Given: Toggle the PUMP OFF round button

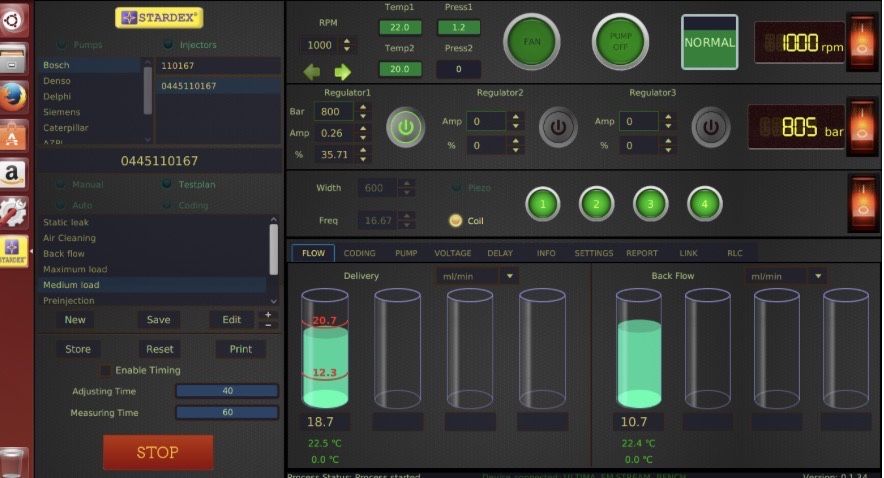Looking at the screenshot, I should (x=620, y=42).
